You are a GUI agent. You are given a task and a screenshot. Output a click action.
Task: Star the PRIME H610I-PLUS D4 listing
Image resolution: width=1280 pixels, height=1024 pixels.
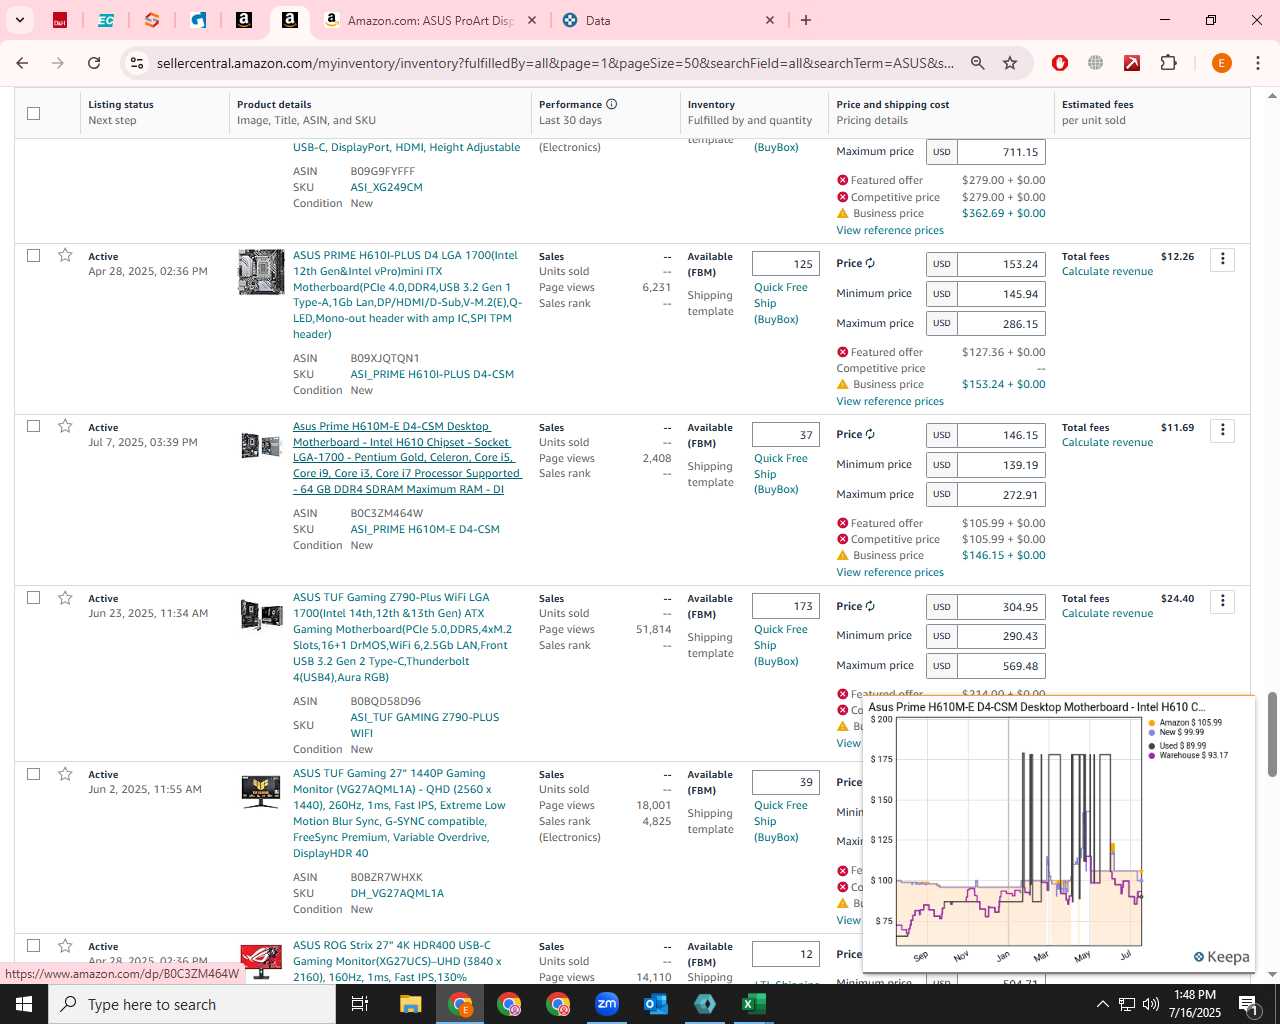[65, 255]
